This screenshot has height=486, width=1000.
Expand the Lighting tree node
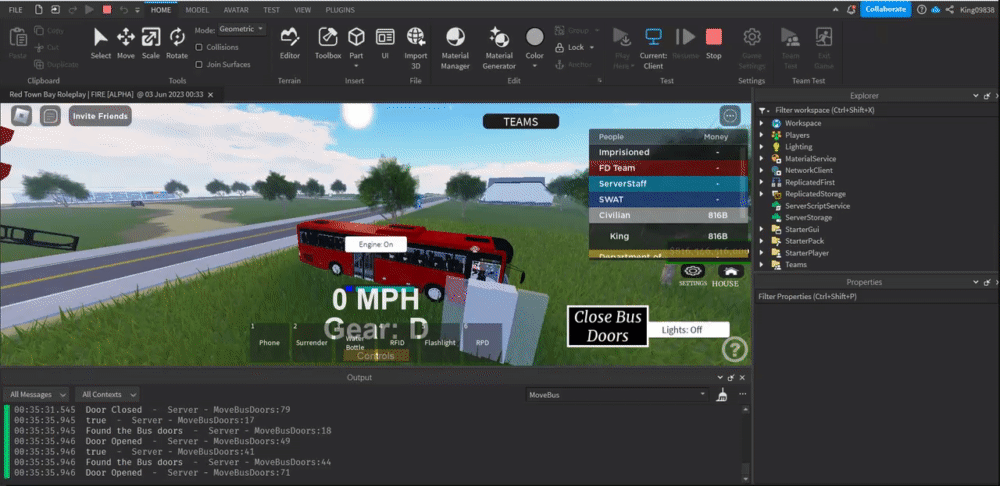pos(761,147)
